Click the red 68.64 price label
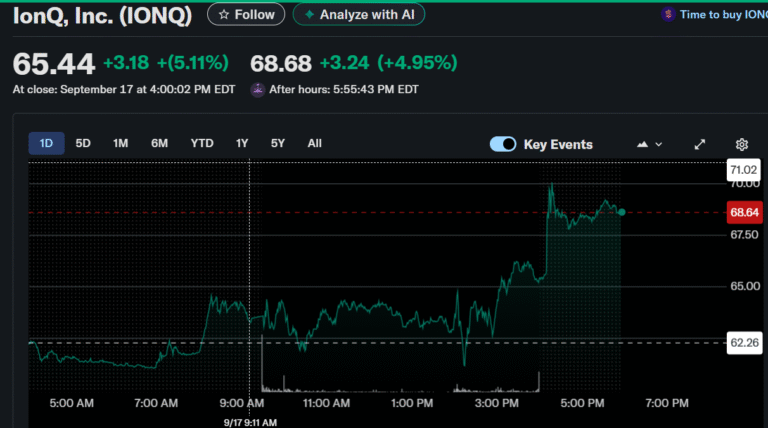 pos(745,212)
